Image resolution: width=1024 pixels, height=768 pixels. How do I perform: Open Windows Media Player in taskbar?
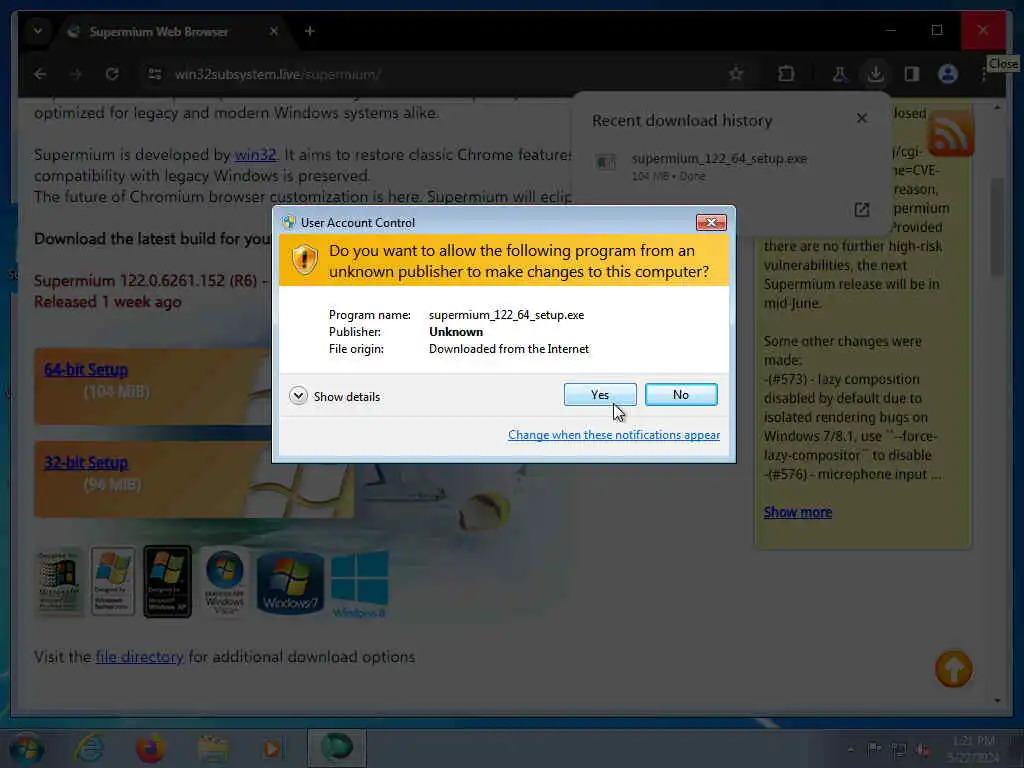tap(272, 749)
